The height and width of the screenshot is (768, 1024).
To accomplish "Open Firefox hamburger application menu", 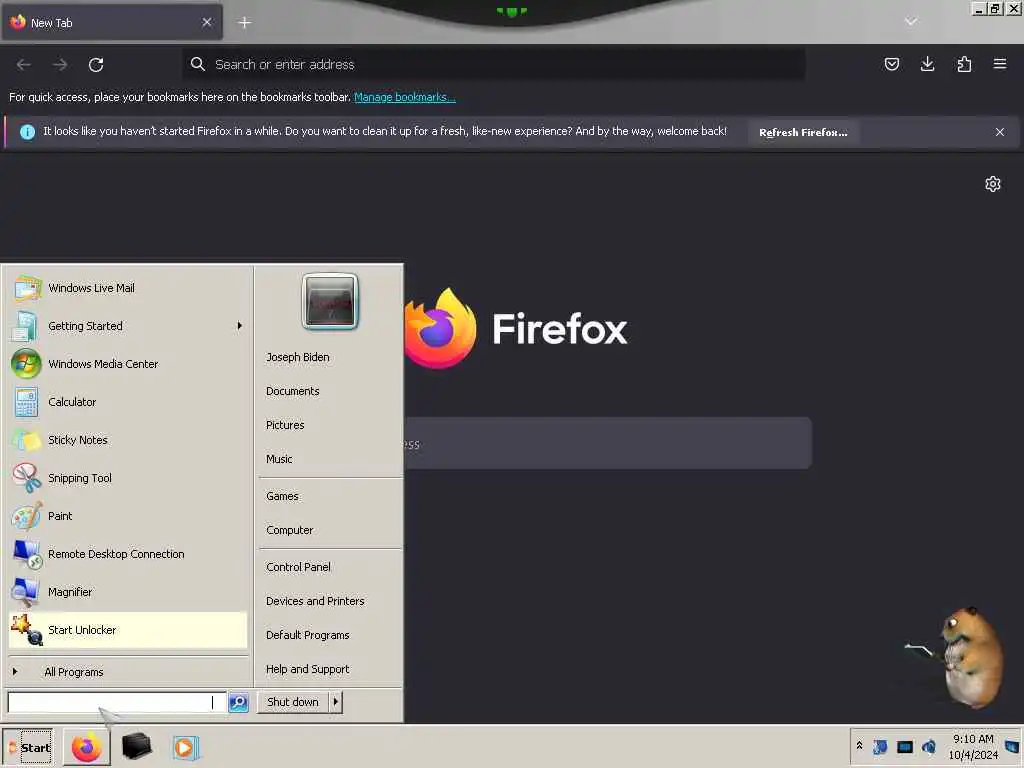I will coord(1000,64).
